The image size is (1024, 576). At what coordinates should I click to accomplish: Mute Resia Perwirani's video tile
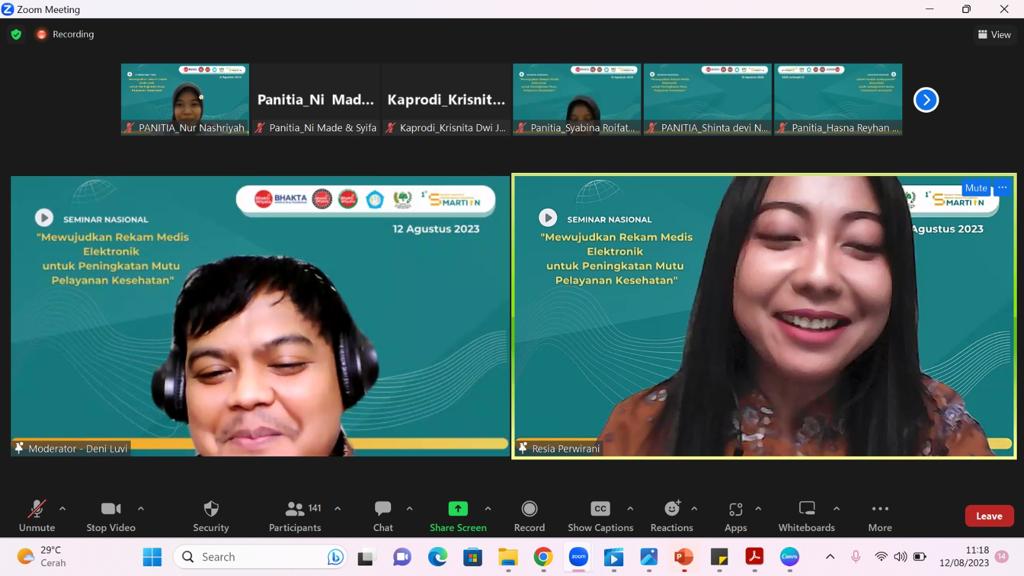pyautogui.click(x=975, y=188)
